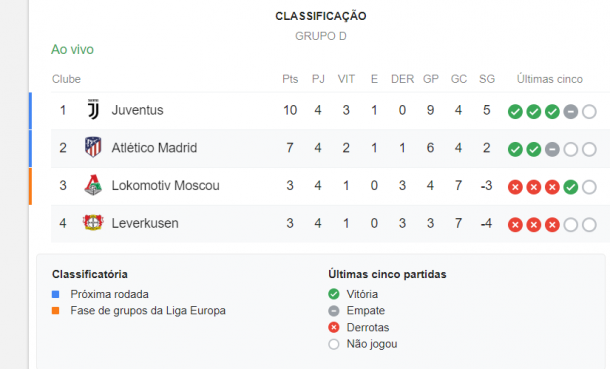The width and height of the screenshot is (610, 369).
Task: Click Juventus' draw result icon
Action: pos(570,112)
